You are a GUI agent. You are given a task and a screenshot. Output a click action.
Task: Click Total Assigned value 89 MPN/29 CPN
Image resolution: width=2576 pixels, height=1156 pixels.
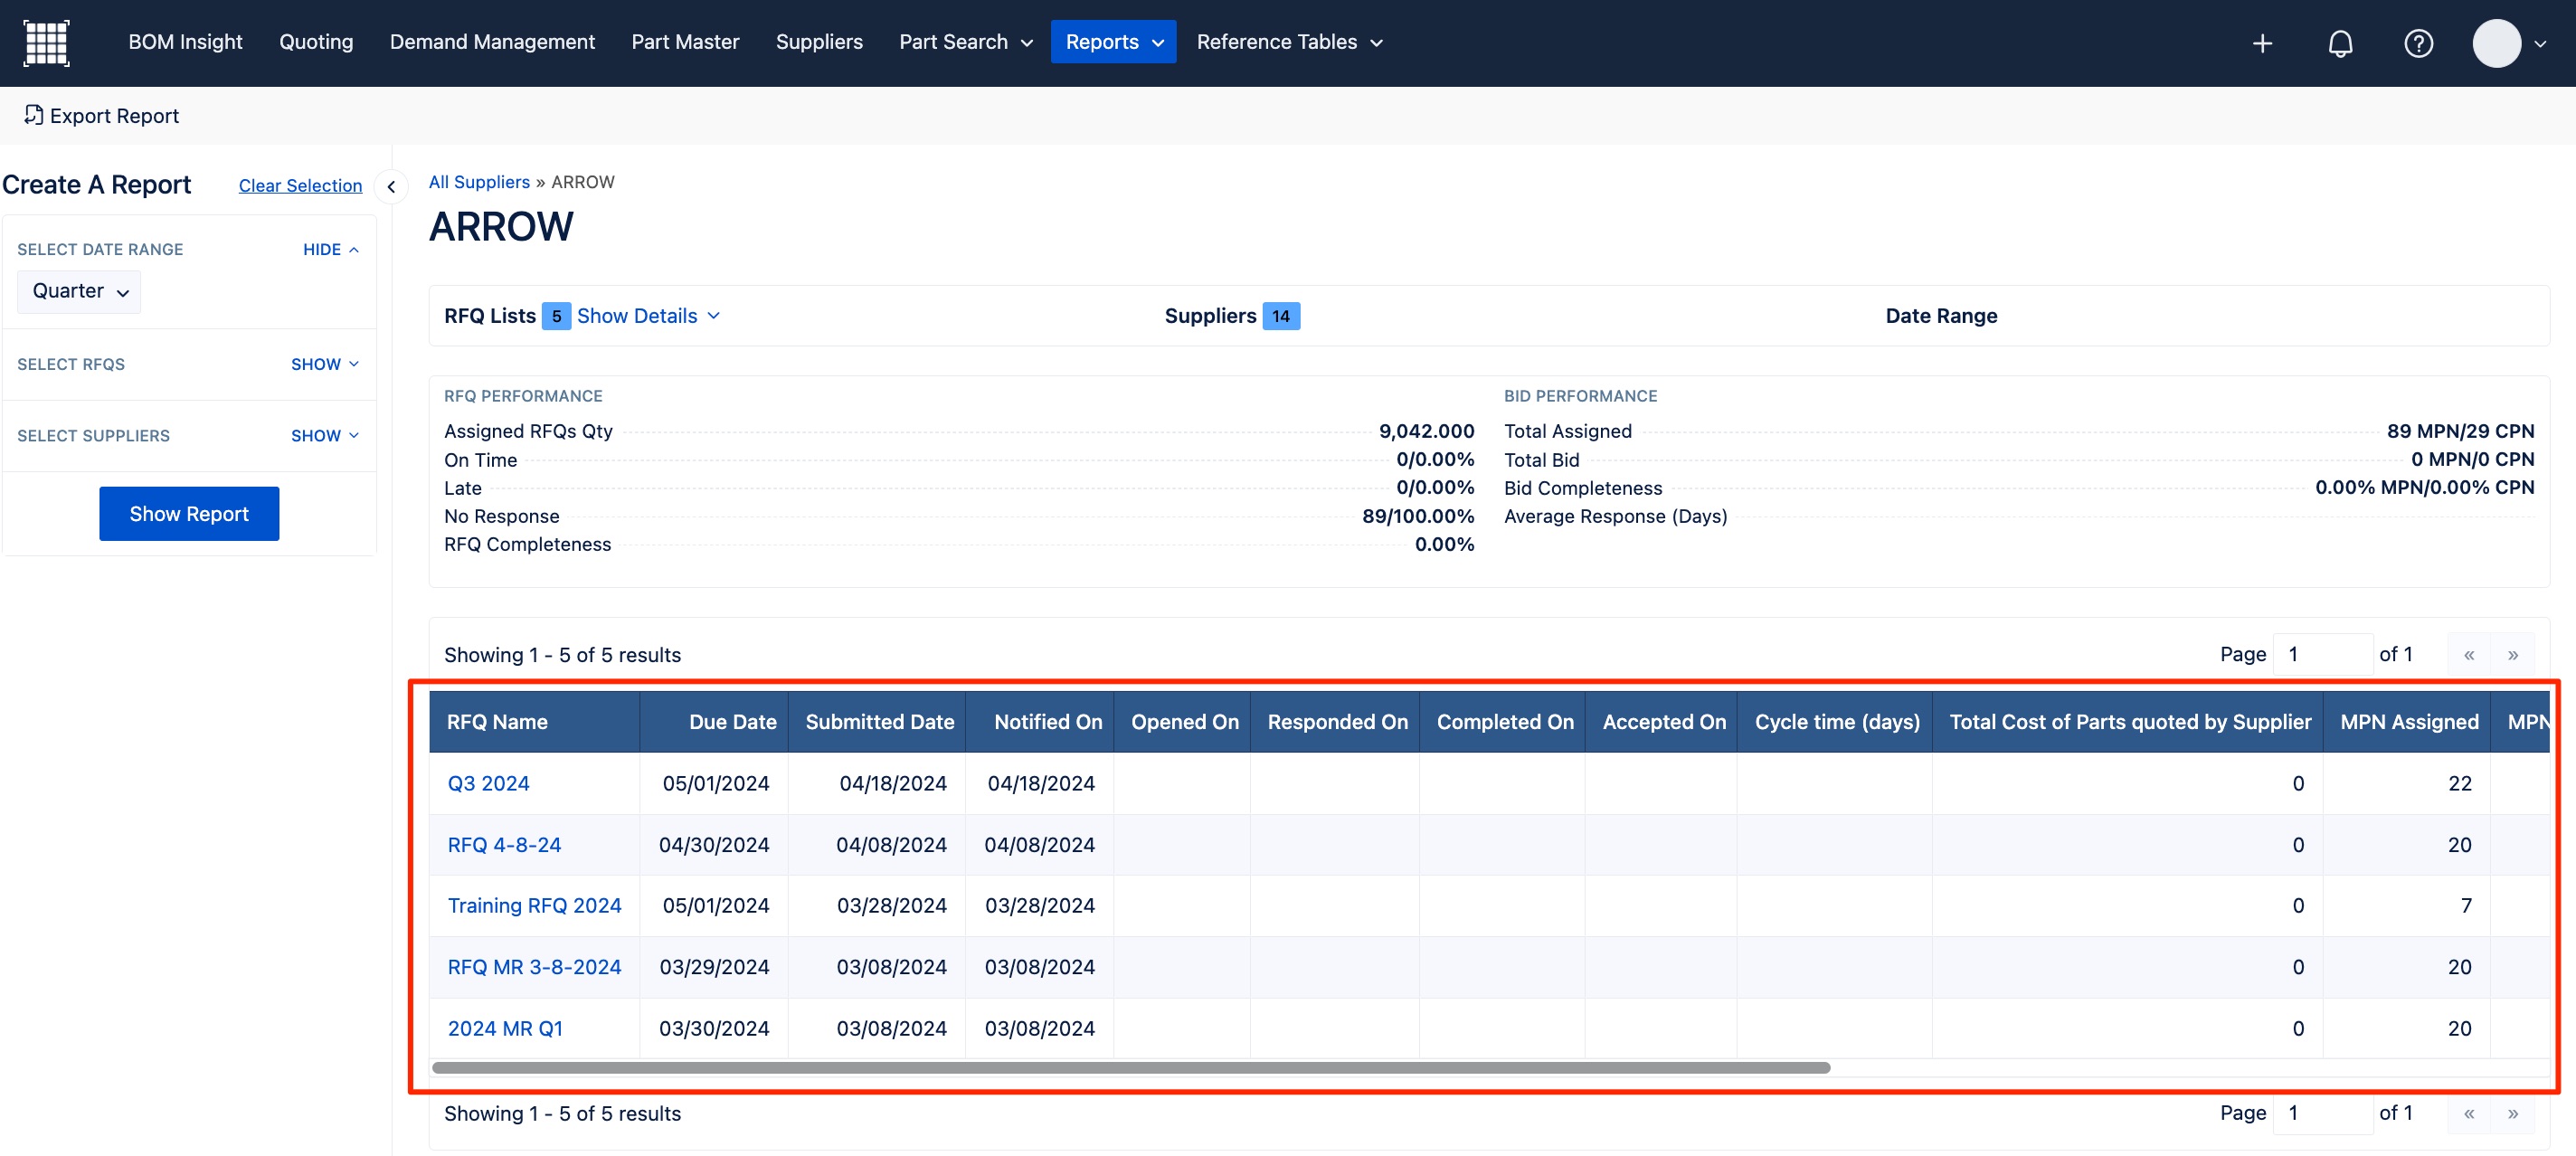(x=2460, y=431)
